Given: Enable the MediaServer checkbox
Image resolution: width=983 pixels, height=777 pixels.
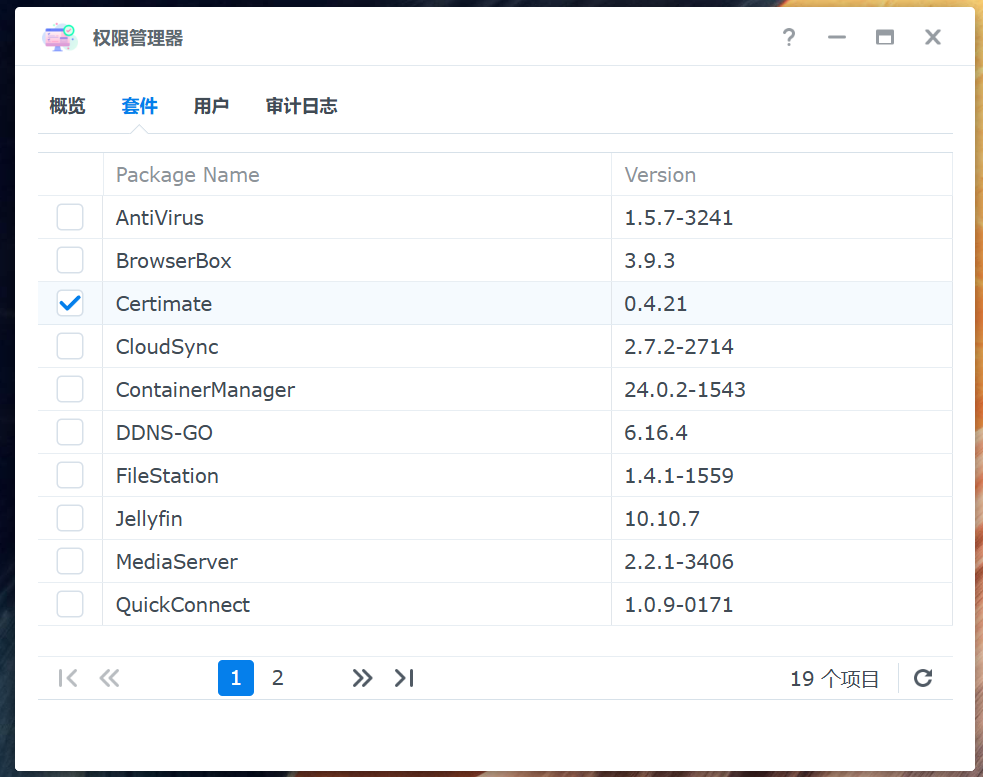Looking at the screenshot, I should (69, 561).
